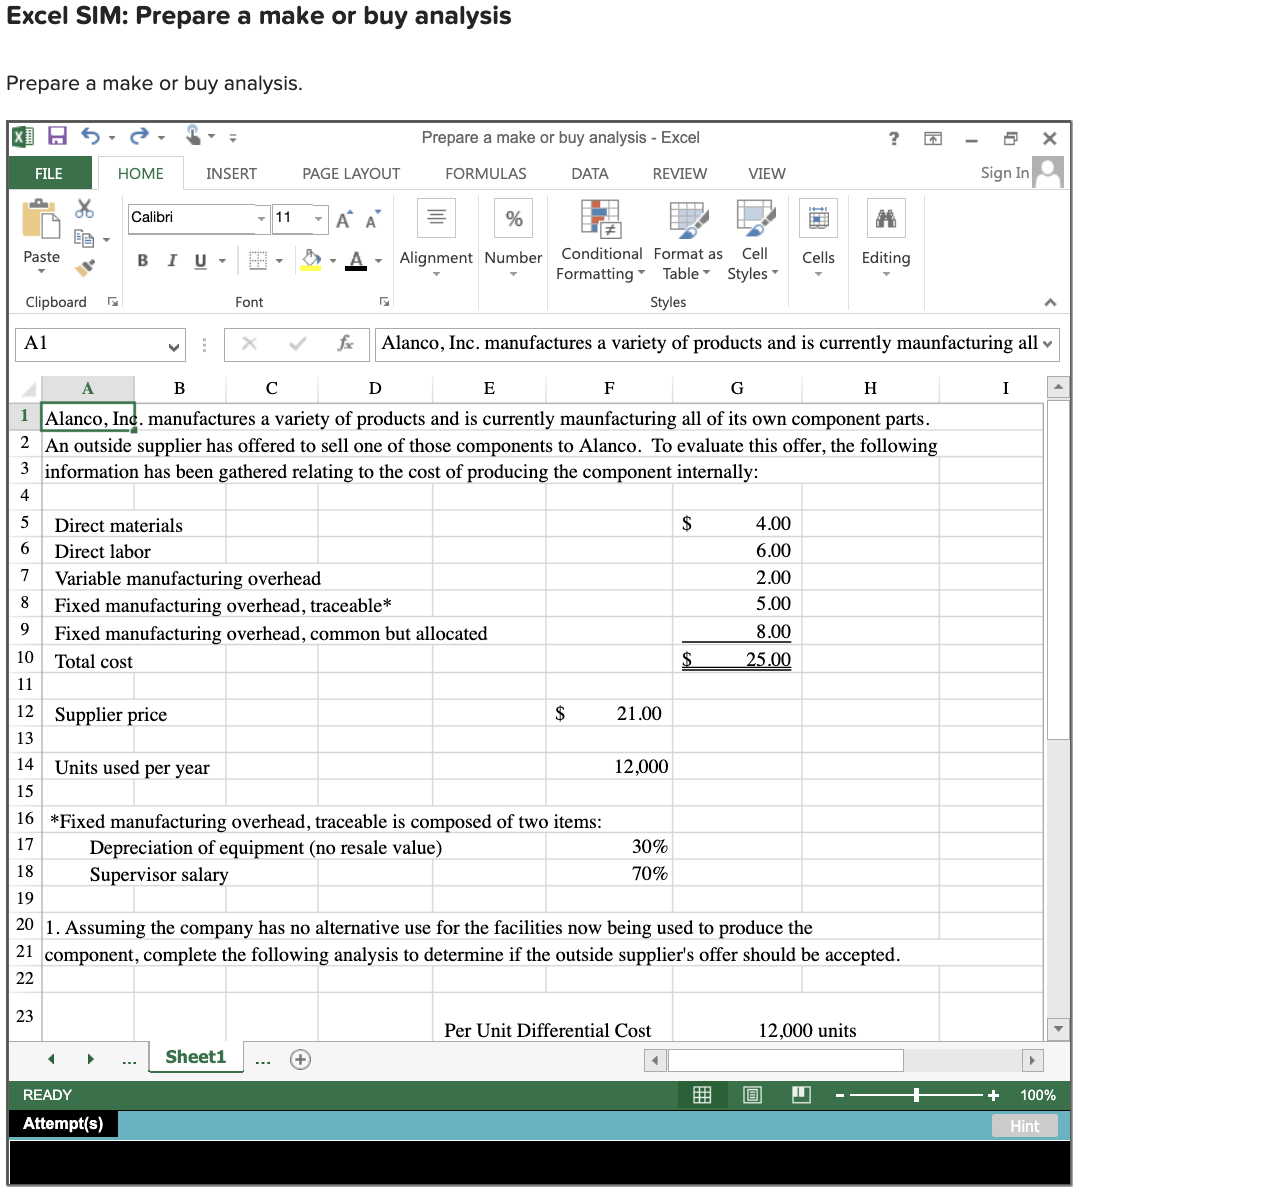Toggle underline formatting

199,260
